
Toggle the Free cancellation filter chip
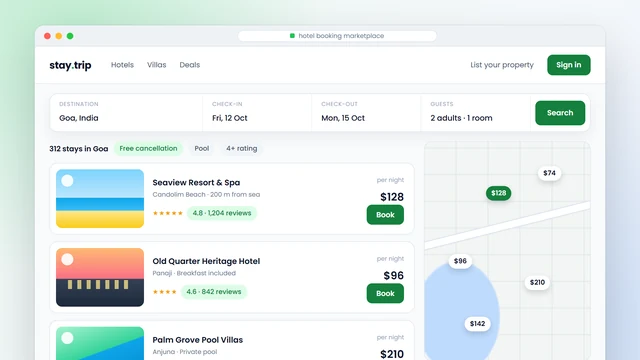tap(148, 149)
